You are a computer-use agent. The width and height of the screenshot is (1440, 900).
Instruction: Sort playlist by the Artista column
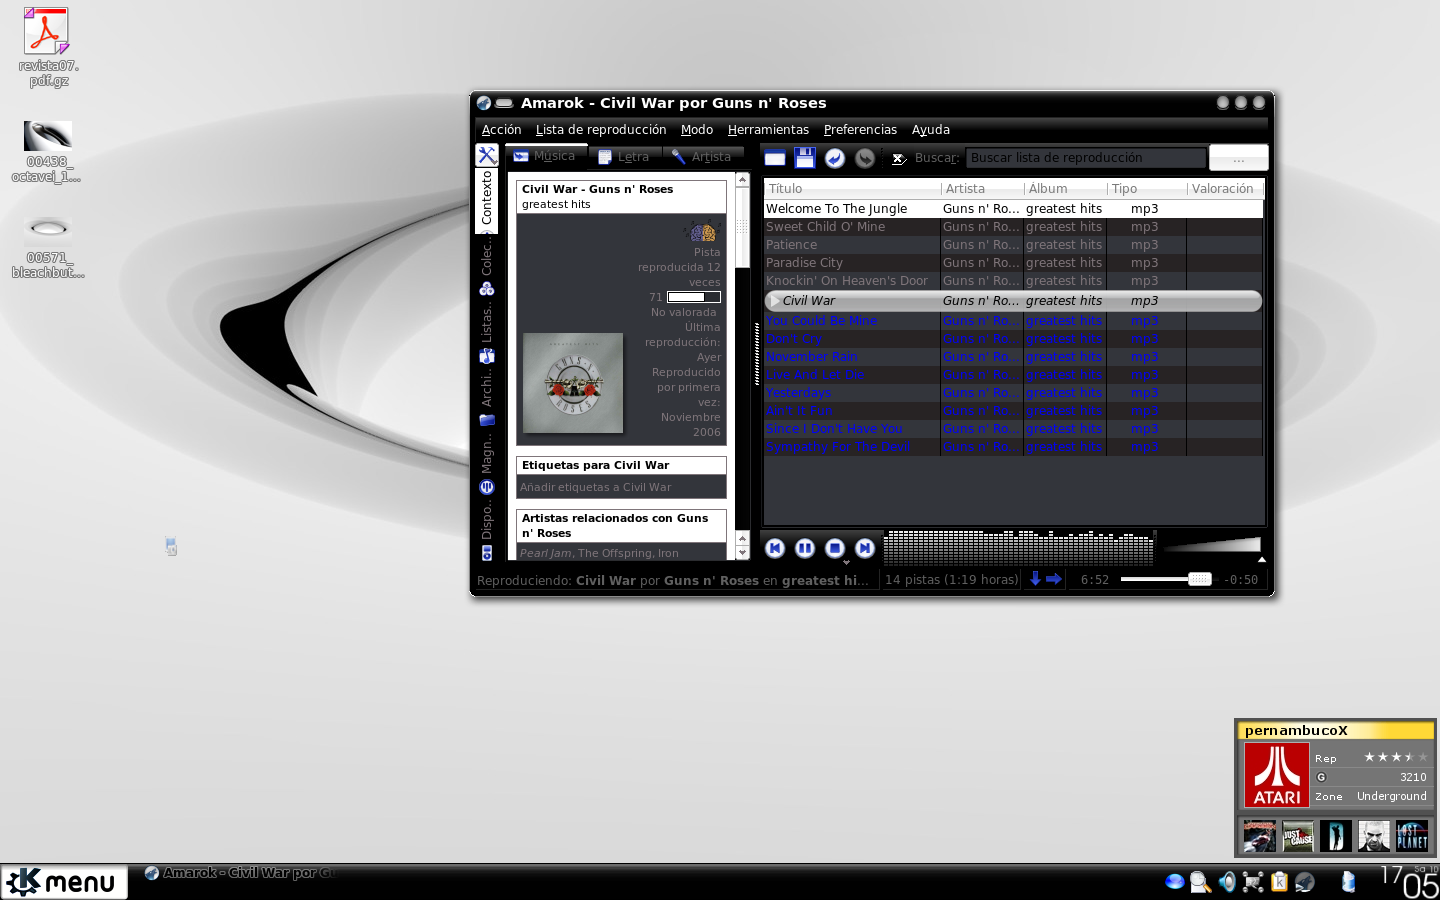click(x=983, y=189)
